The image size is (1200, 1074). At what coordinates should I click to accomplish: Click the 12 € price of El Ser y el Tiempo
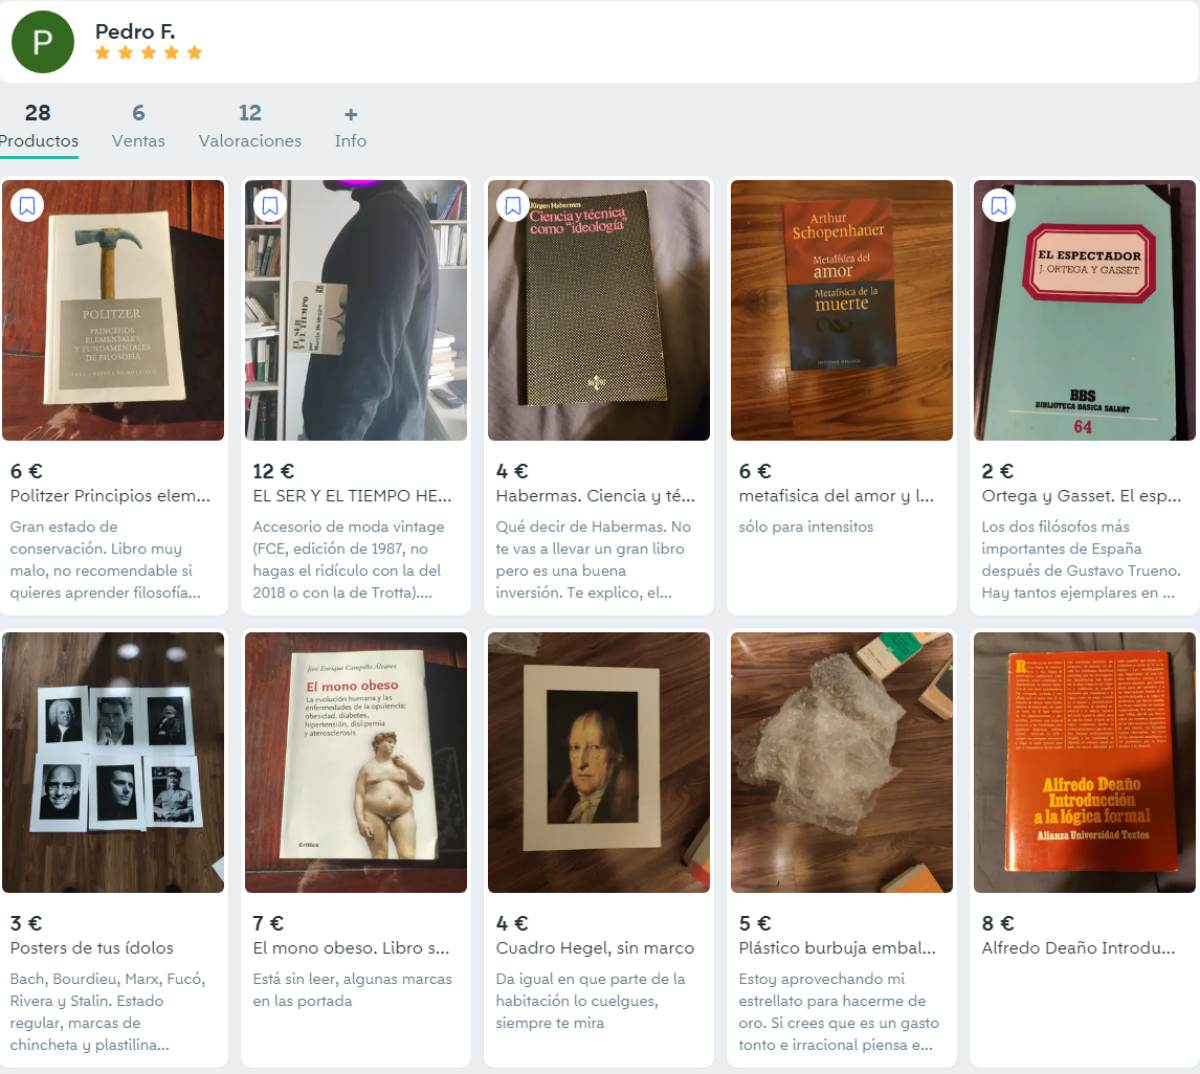(273, 471)
